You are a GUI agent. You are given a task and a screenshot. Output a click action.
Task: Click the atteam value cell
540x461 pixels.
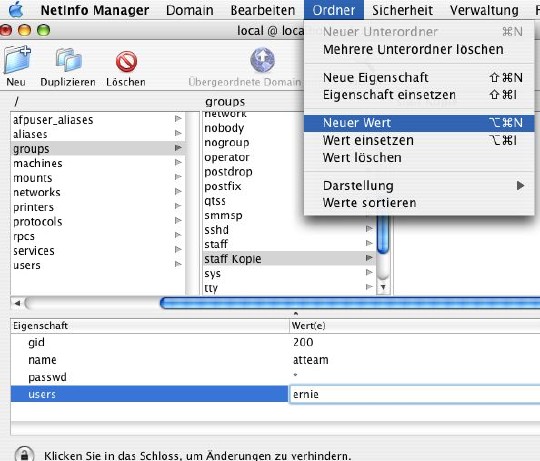click(x=415, y=359)
